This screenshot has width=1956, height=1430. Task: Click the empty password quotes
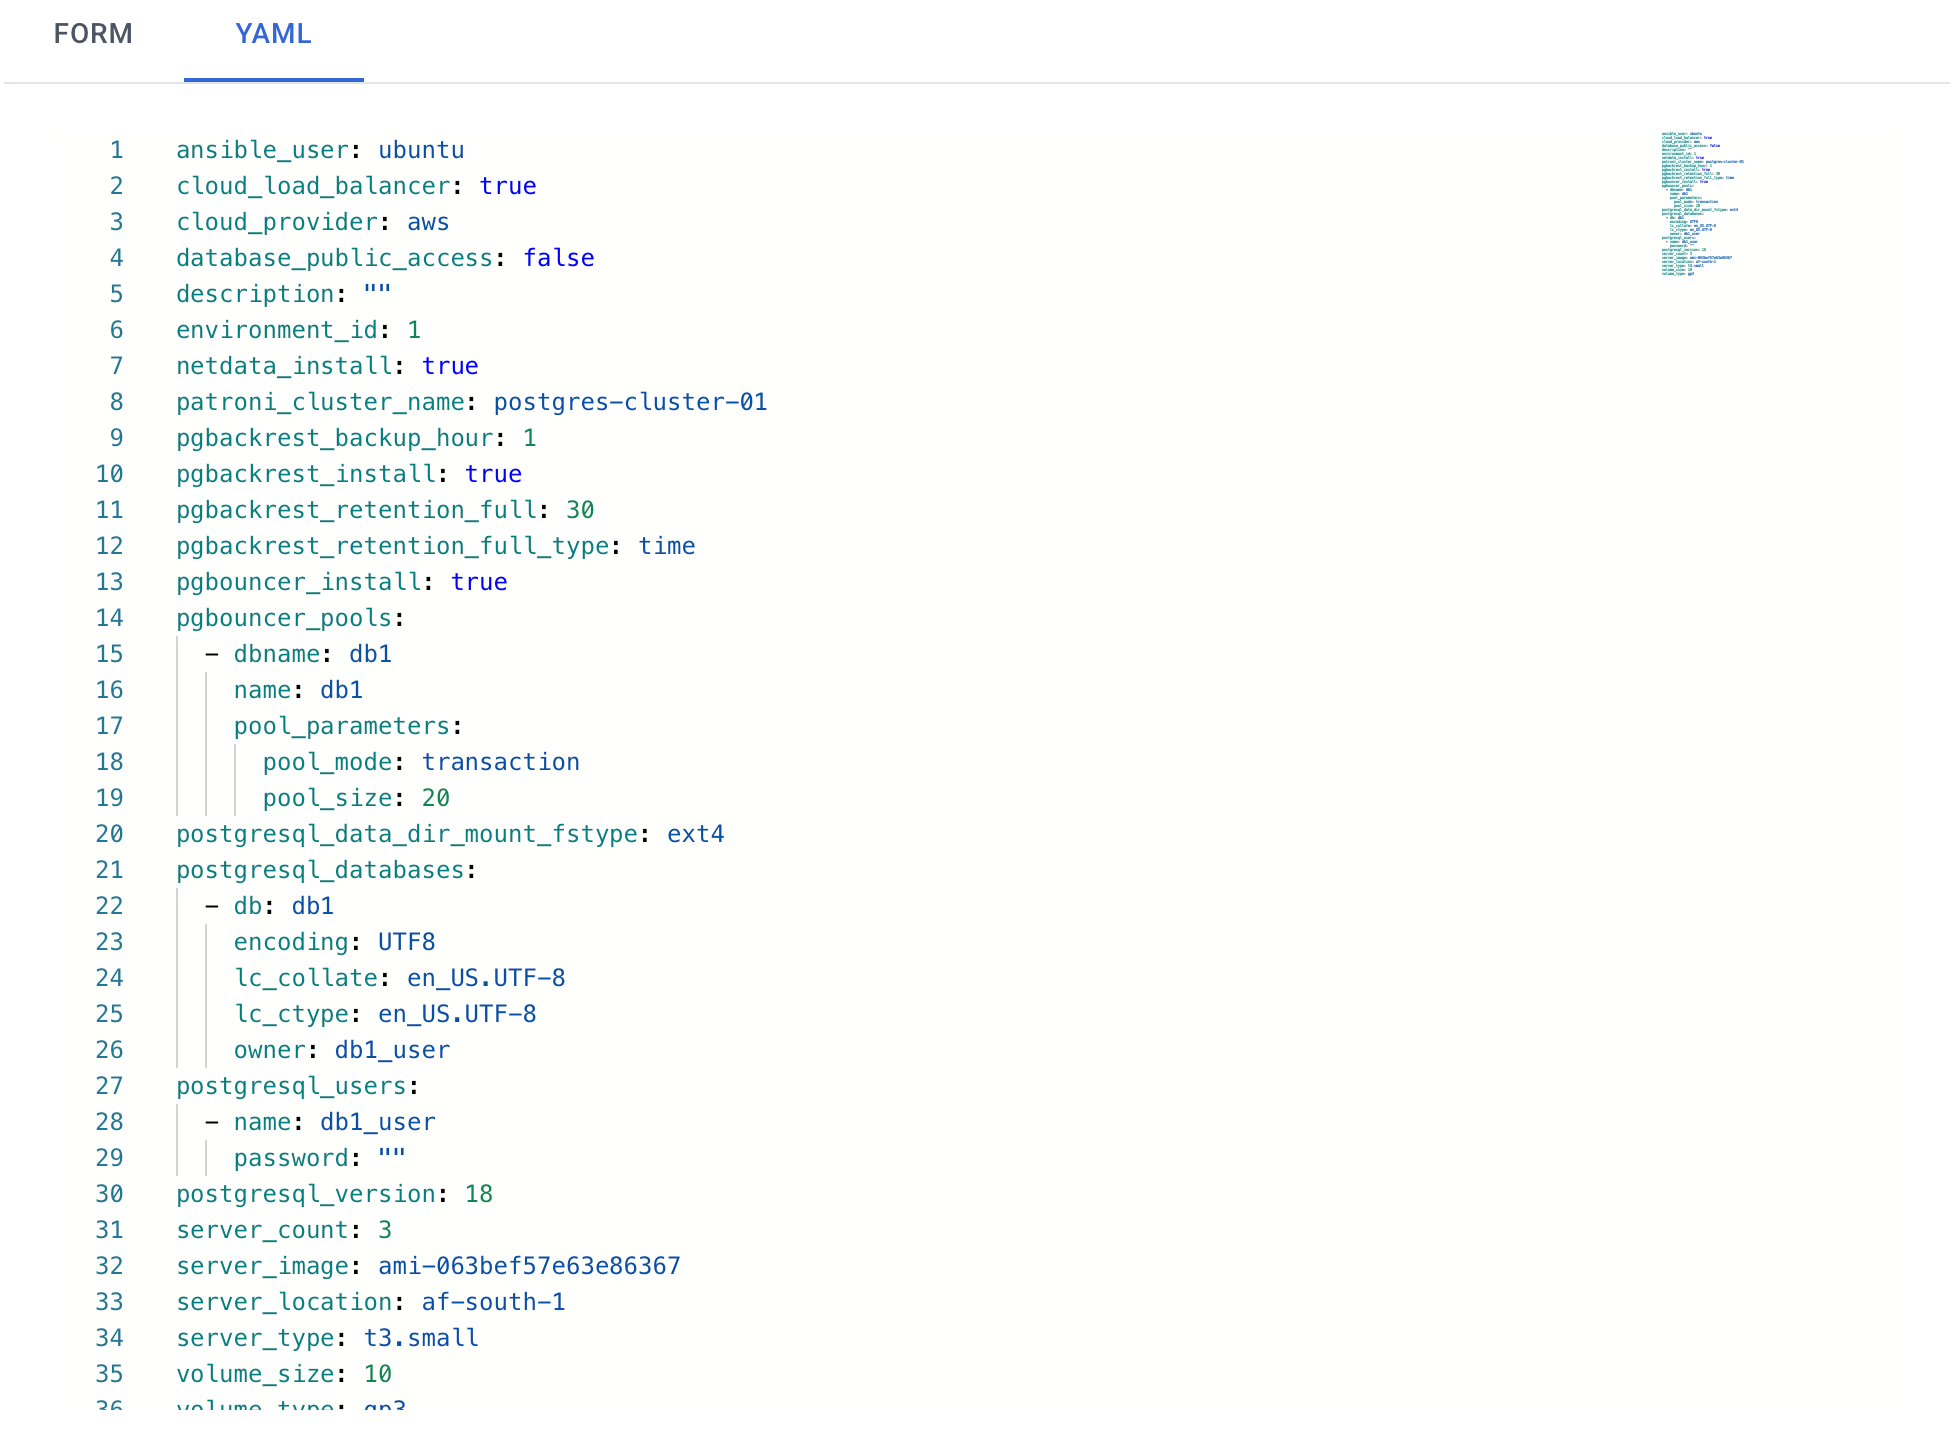click(x=391, y=1158)
